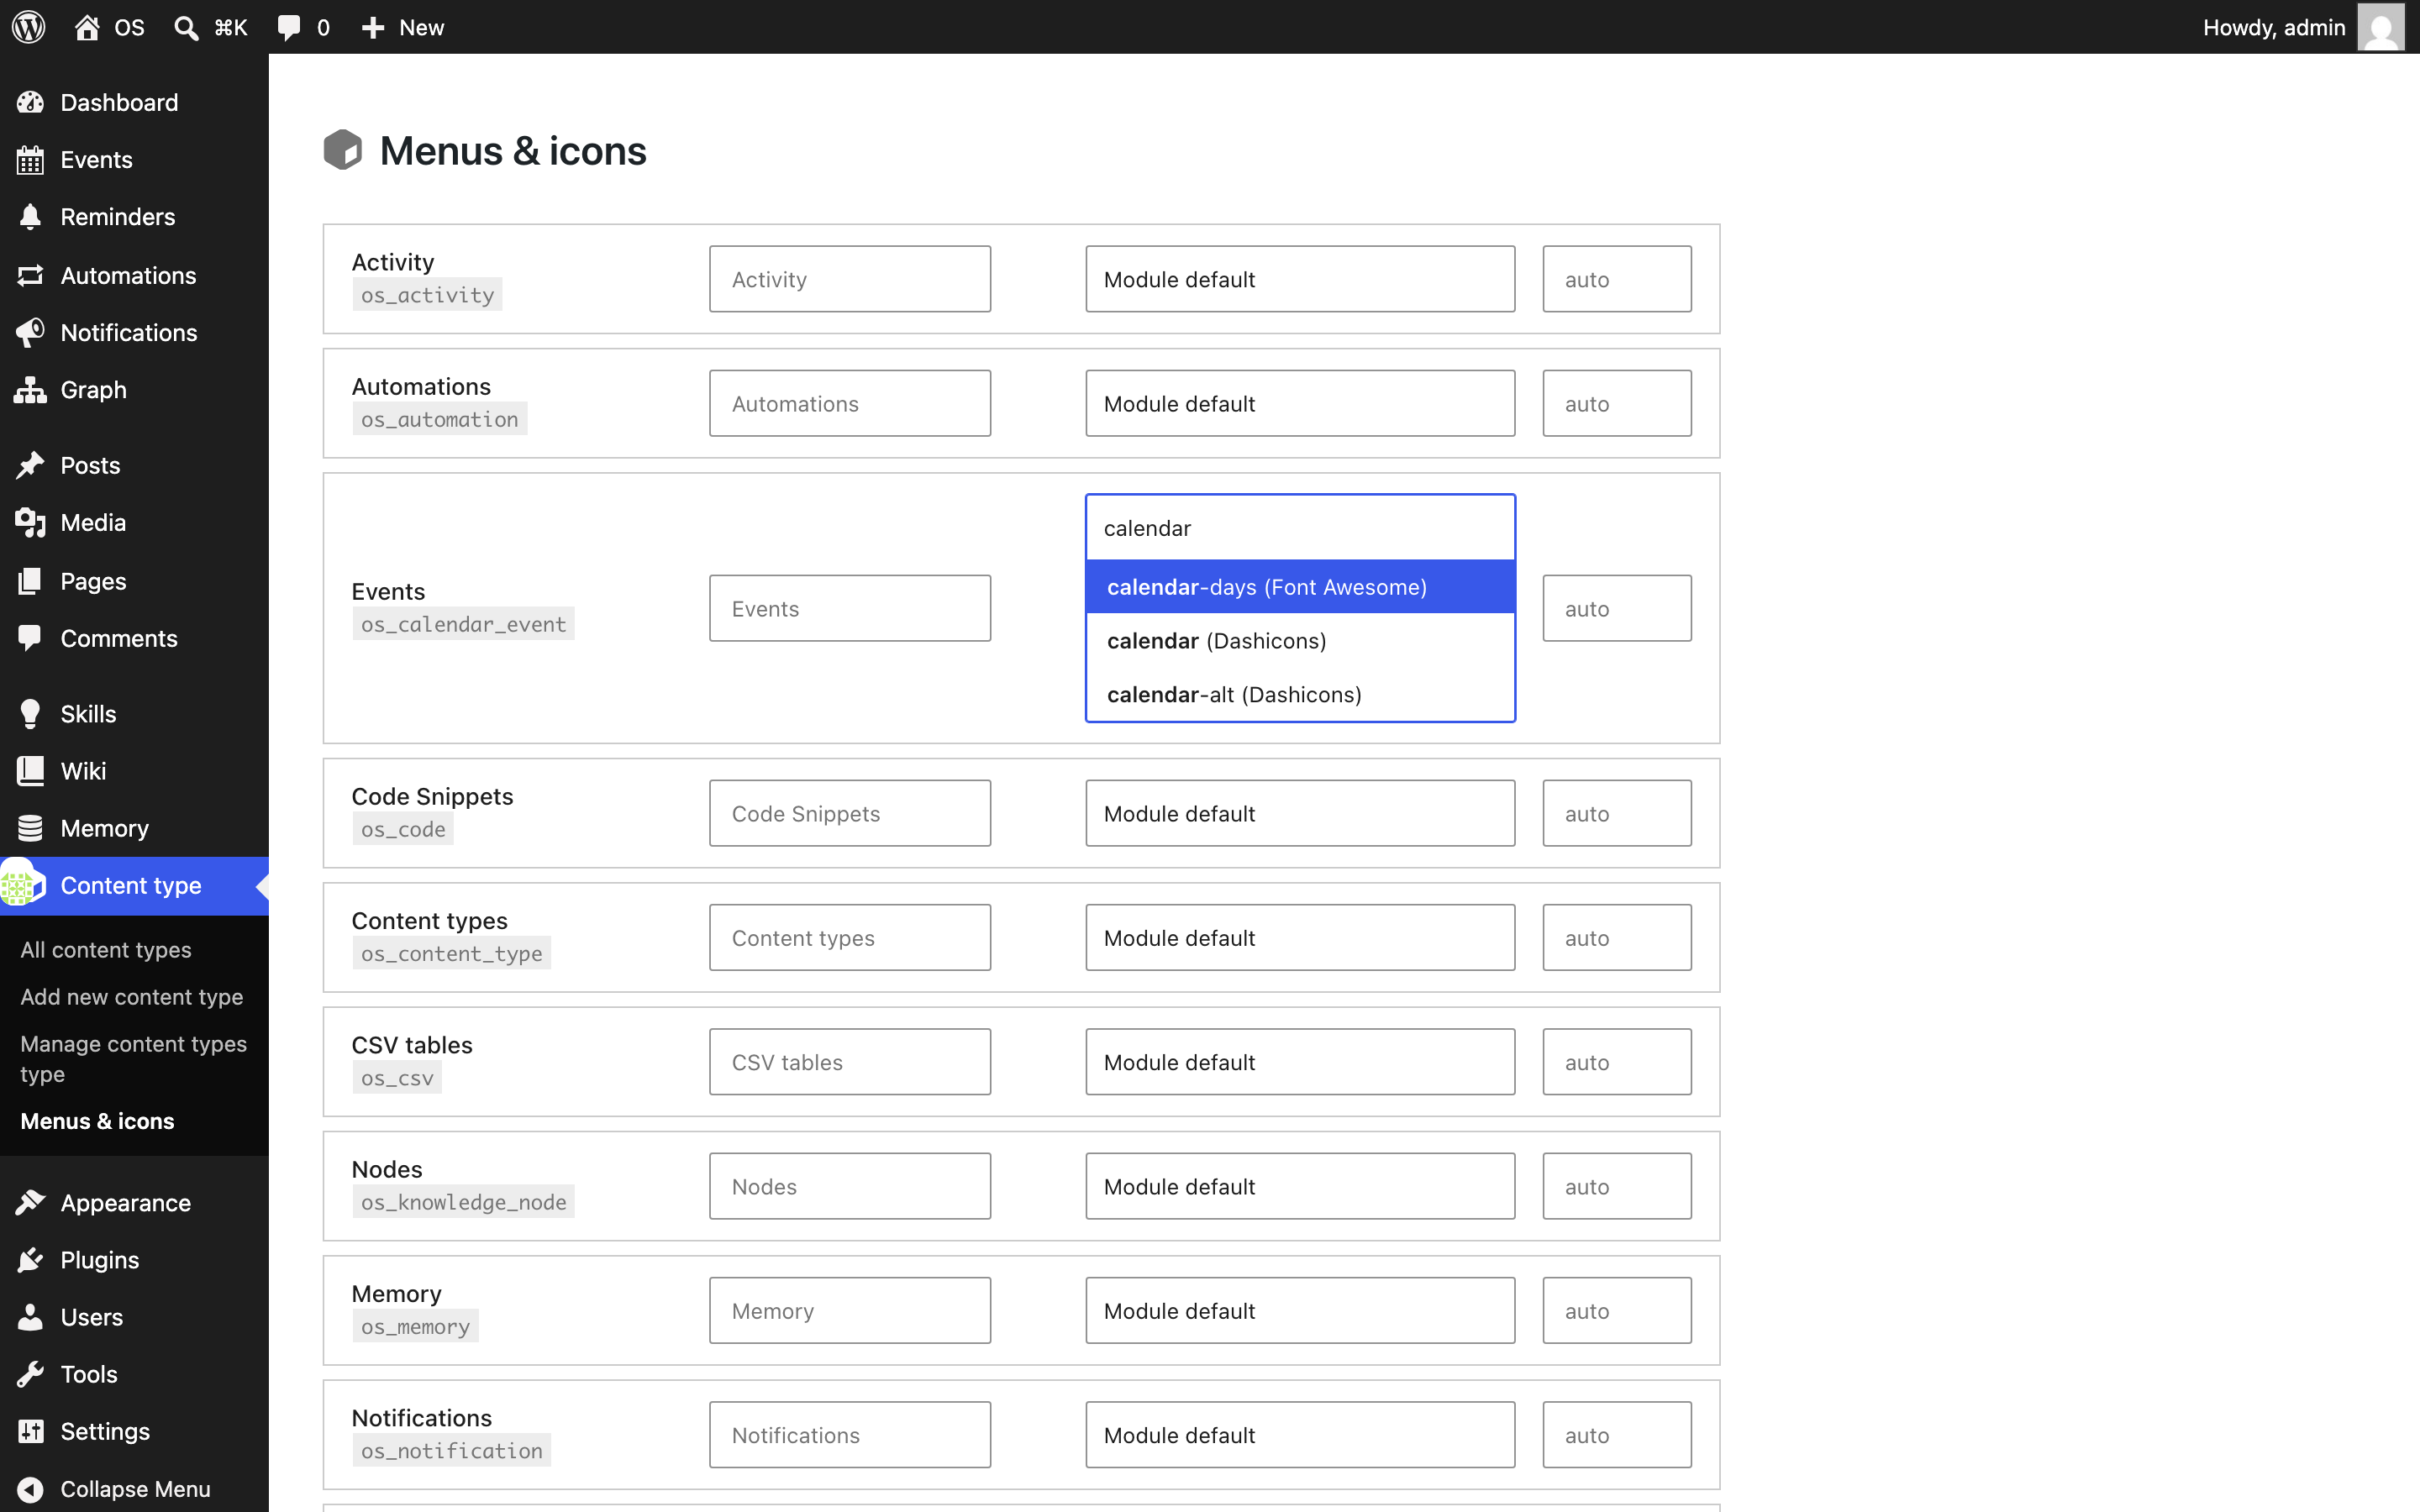The height and width of the screenshot is (1512, 2420).
Task: Open the comments bubble in admin bar
Action: coord(289,27)
